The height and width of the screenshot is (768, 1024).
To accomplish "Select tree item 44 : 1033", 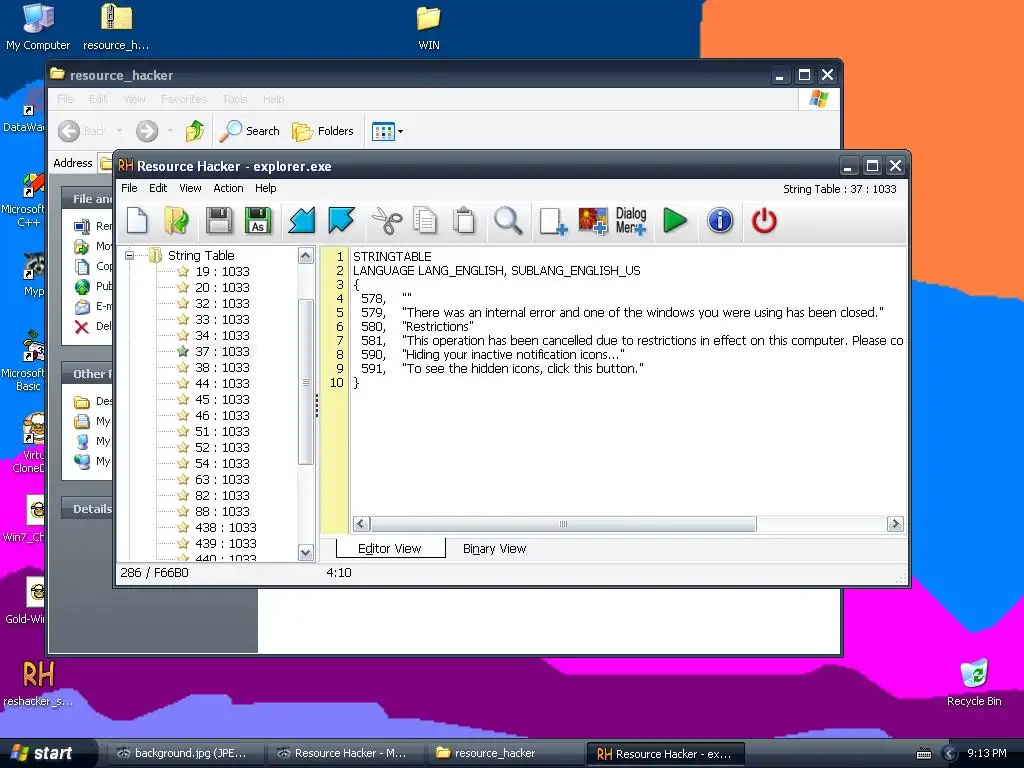I will tap(222, 383).
